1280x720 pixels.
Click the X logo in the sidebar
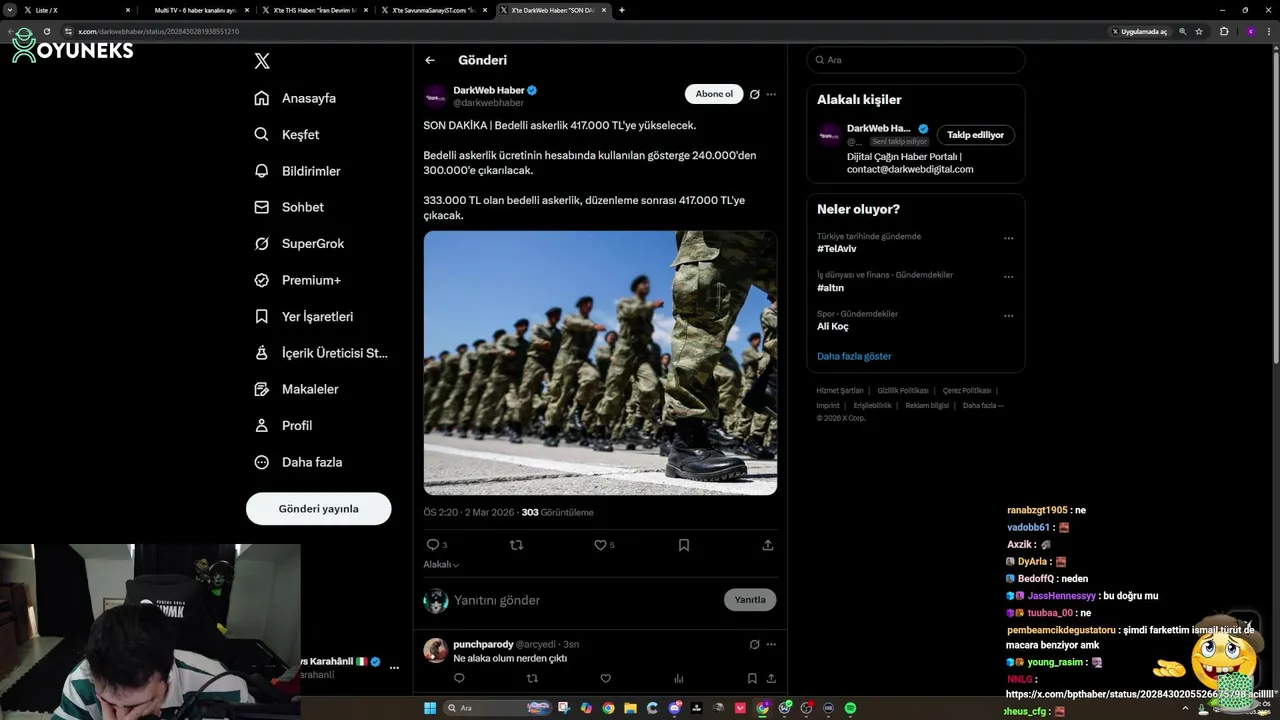click(262, 61)
